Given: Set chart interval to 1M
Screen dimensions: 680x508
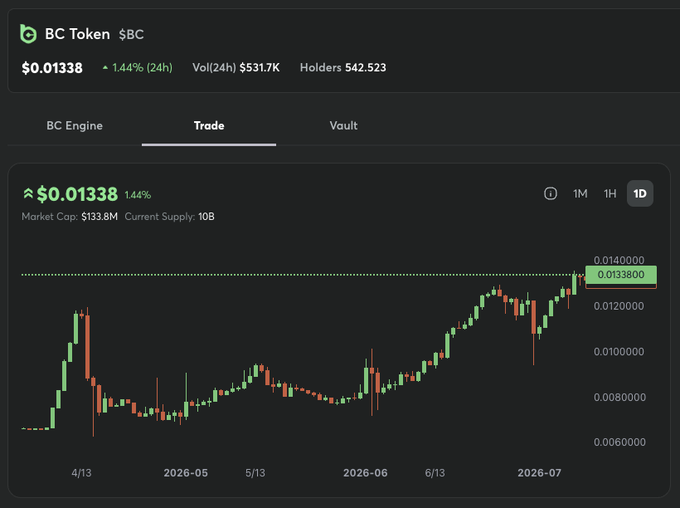Looking at the screenshot, I should (580, 193).
